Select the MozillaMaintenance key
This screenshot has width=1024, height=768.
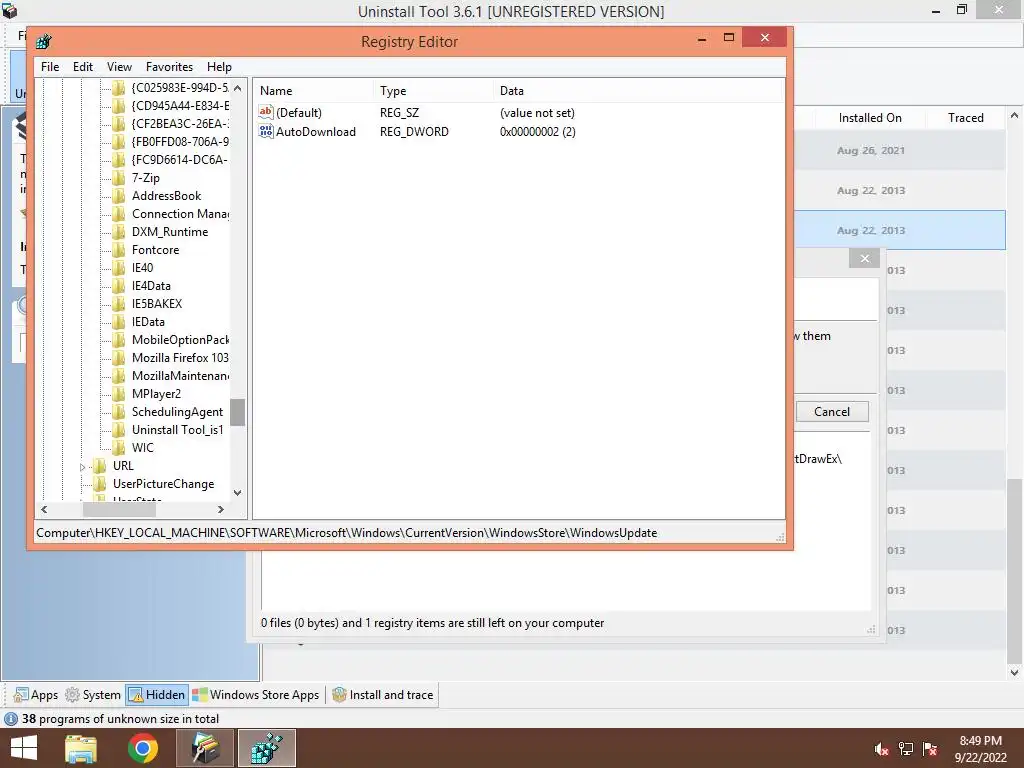[180, 376]
